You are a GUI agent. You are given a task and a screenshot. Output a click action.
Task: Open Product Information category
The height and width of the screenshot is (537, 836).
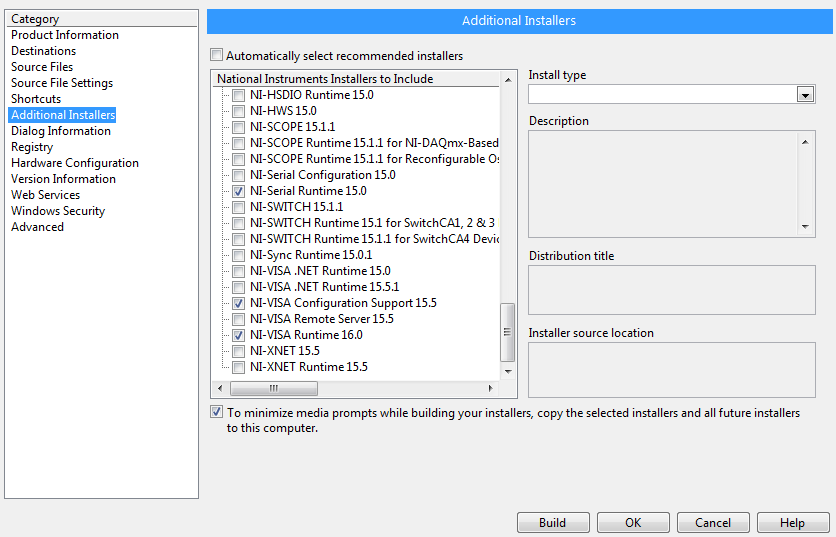(65, 35)
